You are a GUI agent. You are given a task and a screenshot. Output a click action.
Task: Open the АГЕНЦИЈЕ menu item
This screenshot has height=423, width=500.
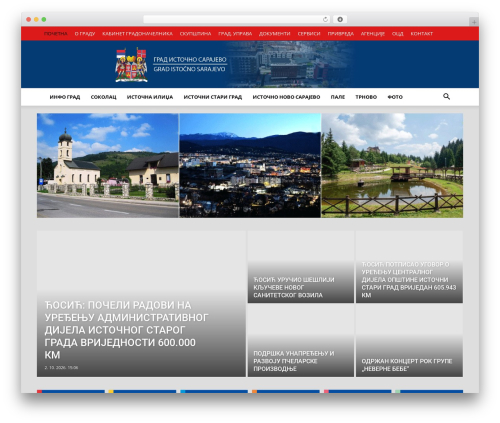pyautogui.click(x=373, y=34)
